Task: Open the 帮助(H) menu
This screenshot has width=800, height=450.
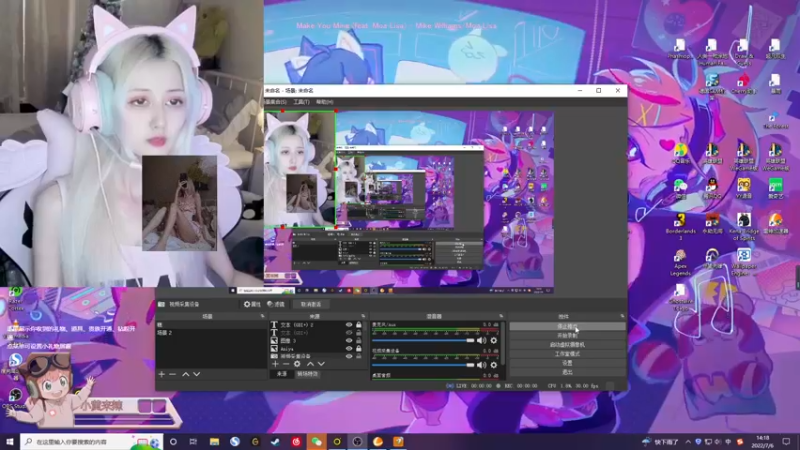Action: [324, 102]
